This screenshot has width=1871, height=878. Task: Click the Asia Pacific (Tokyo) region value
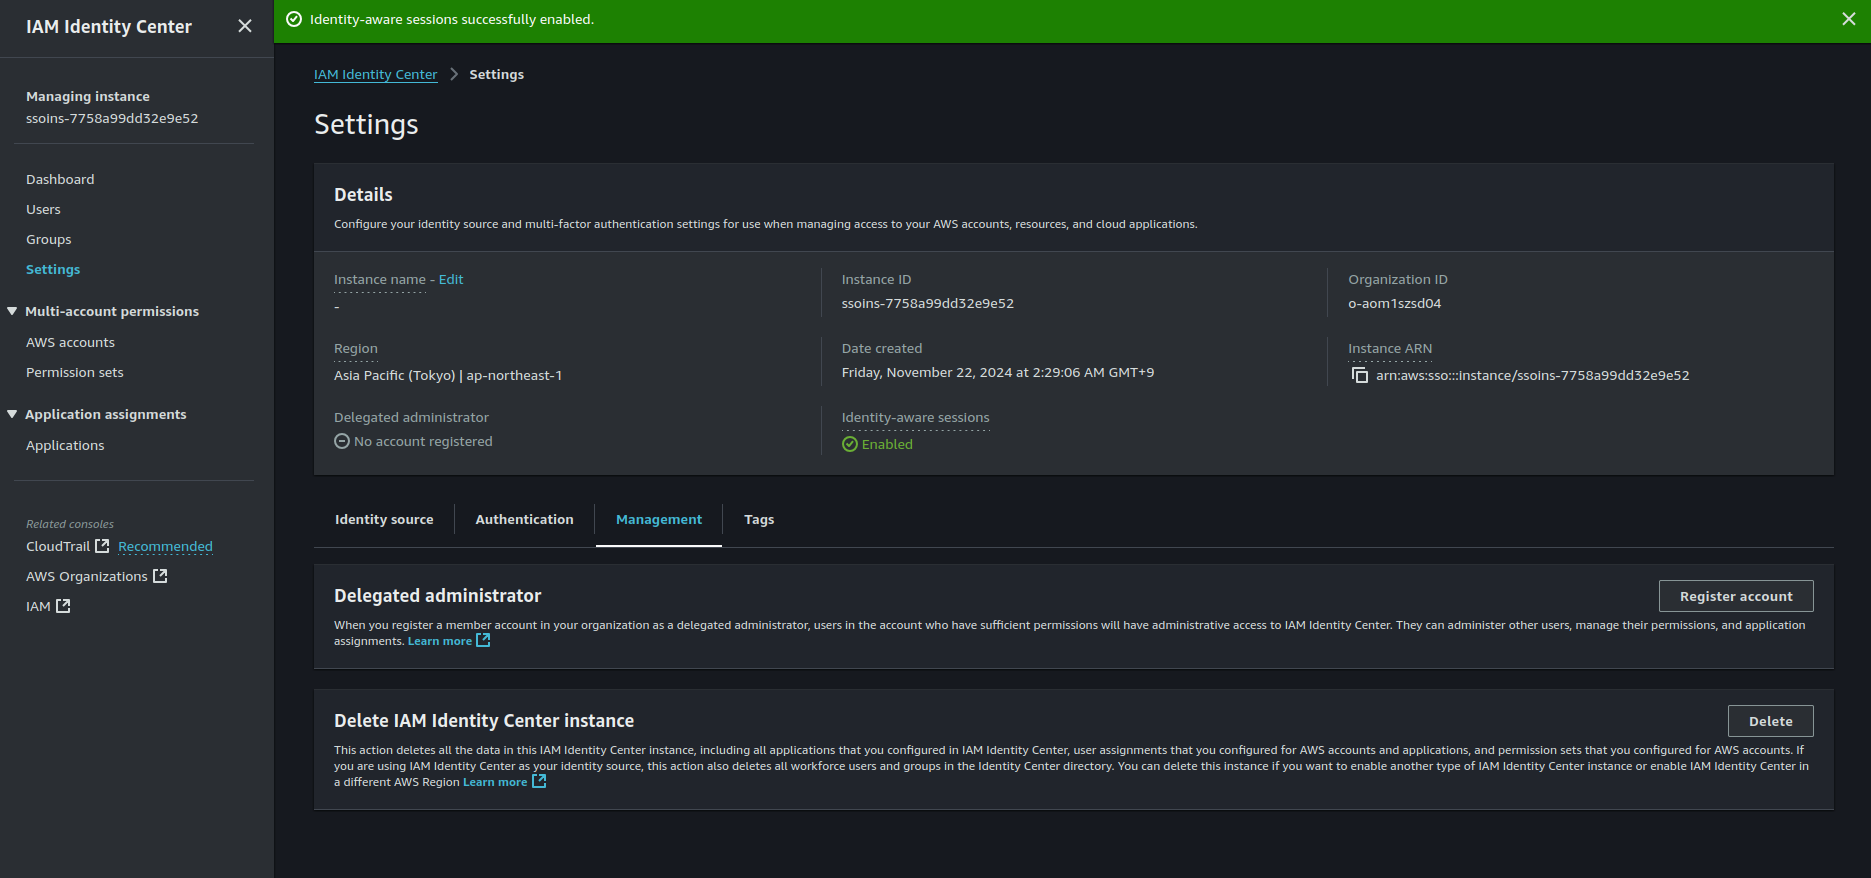click(x=448, y=375)
